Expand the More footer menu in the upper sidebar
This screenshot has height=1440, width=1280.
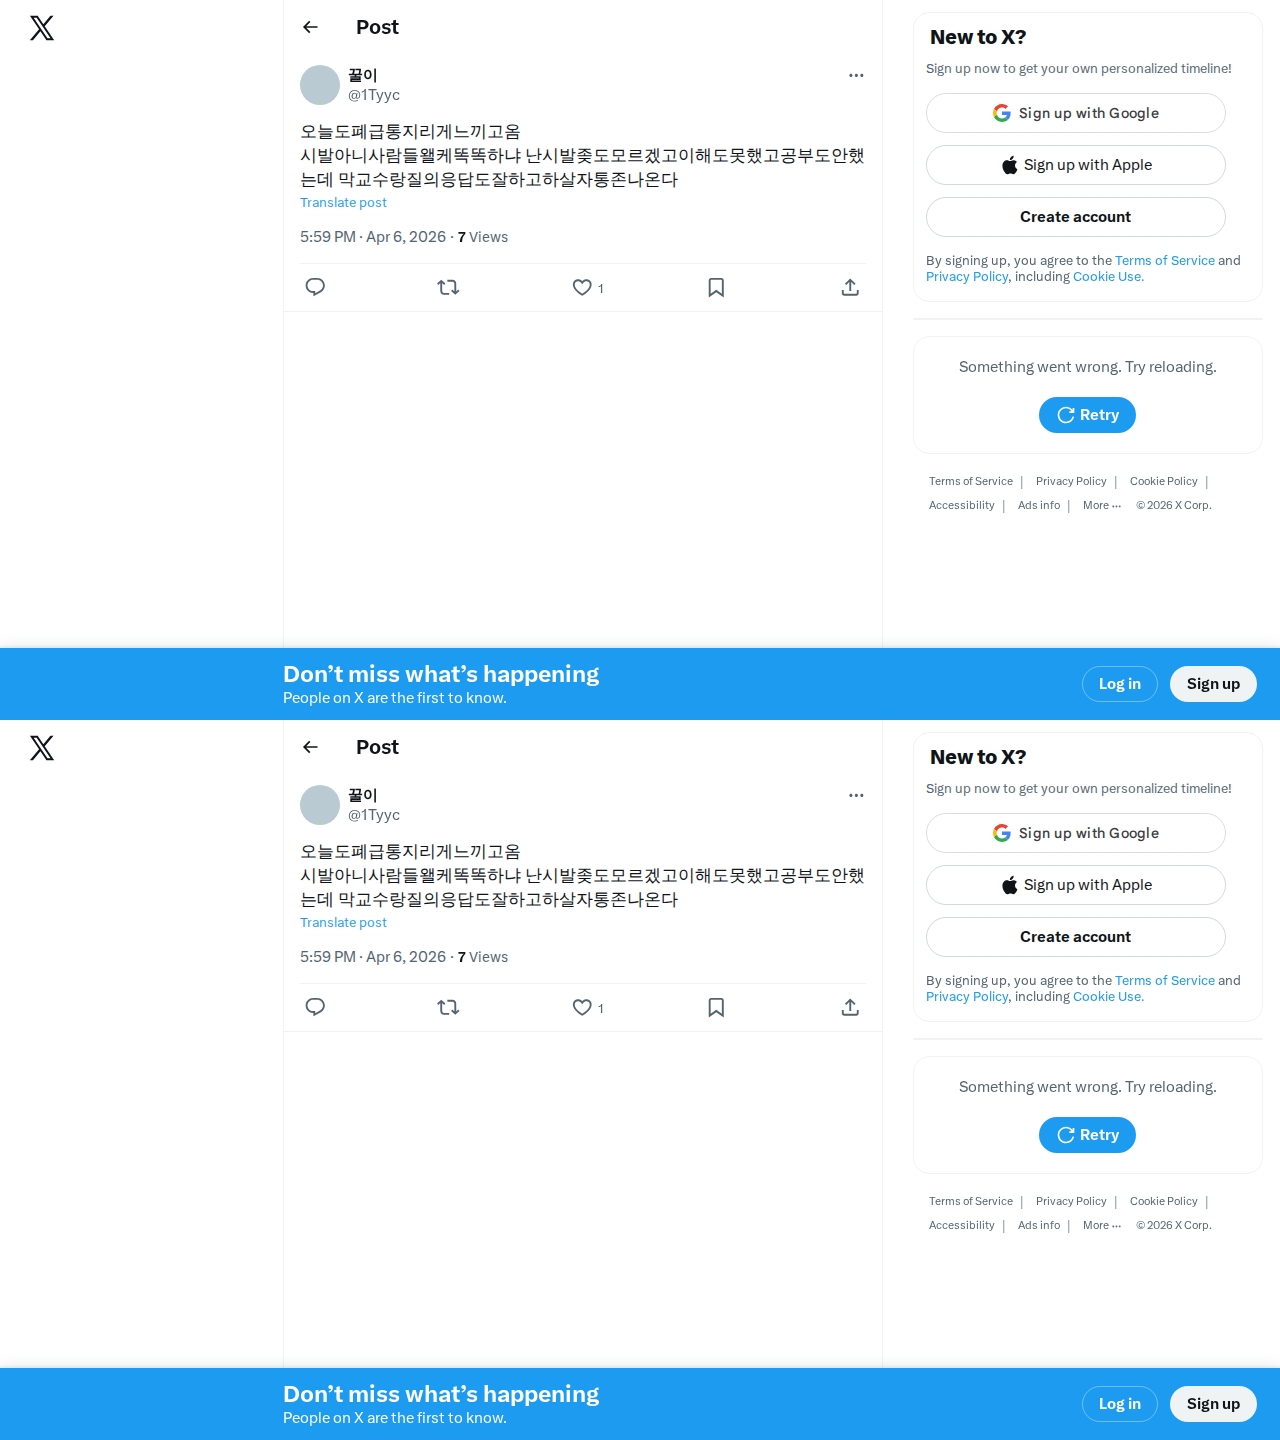[1102, 505]
